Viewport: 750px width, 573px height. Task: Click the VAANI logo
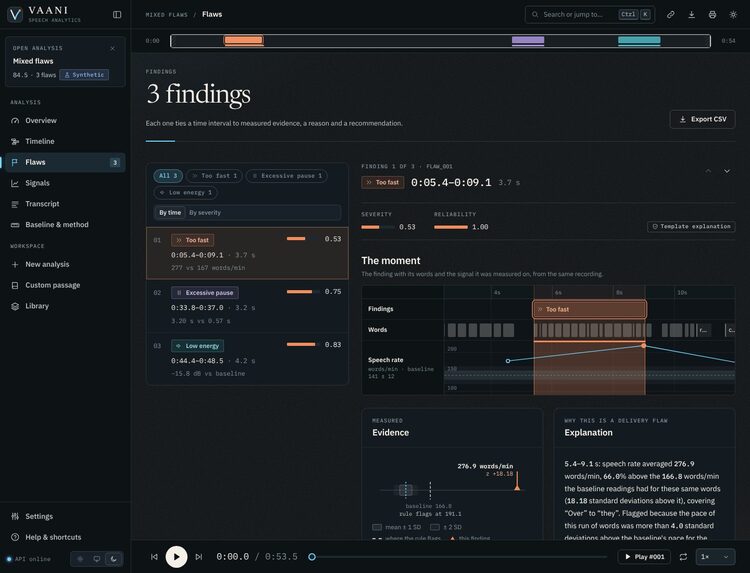click(x=44, y=14)
